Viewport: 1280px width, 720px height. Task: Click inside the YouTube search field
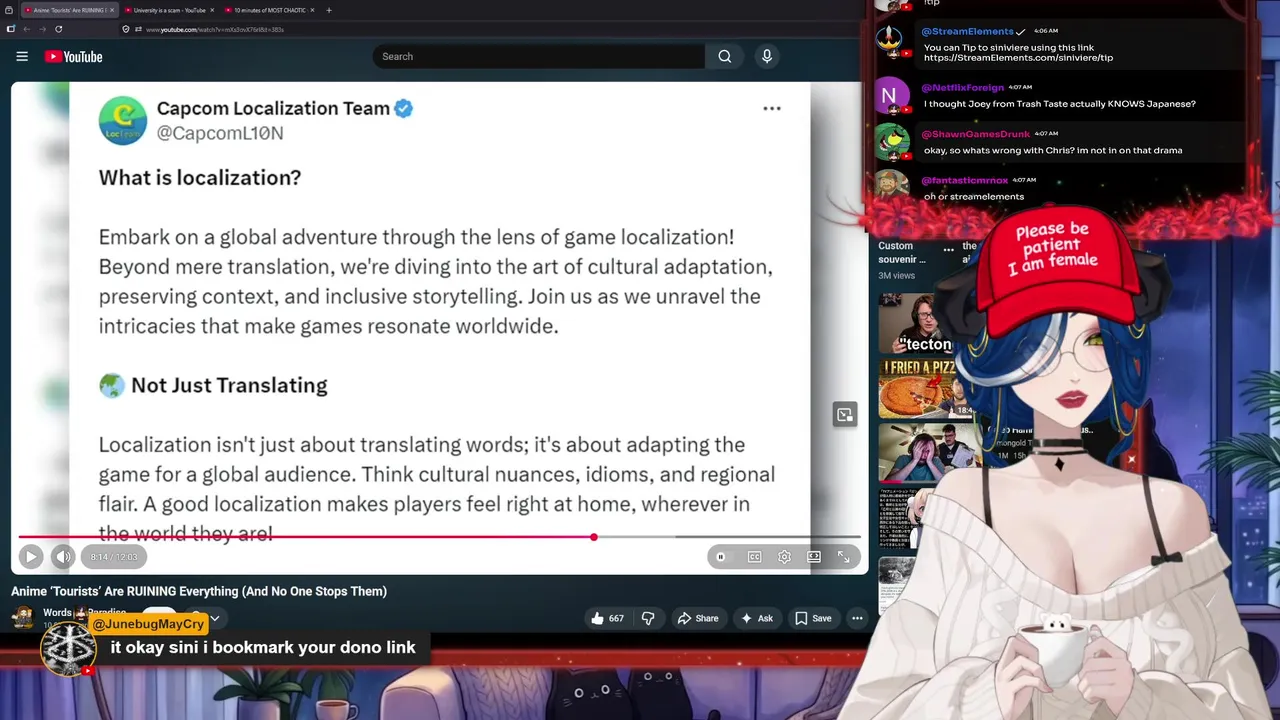point(536,57)
